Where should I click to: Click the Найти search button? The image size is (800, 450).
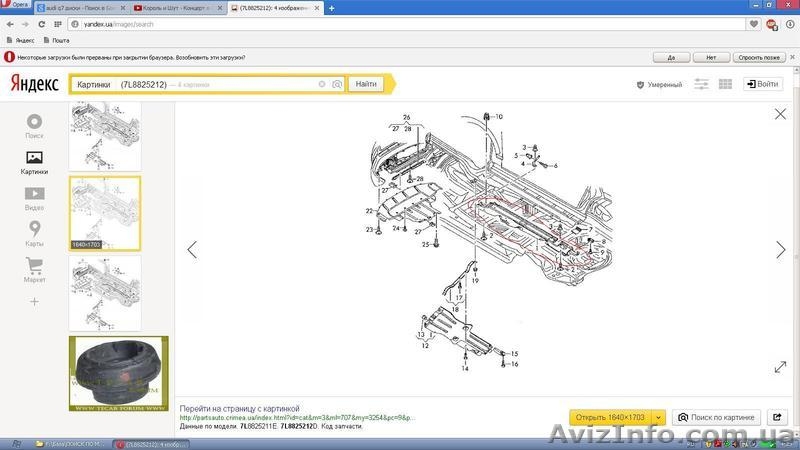[x=366, y=85]
